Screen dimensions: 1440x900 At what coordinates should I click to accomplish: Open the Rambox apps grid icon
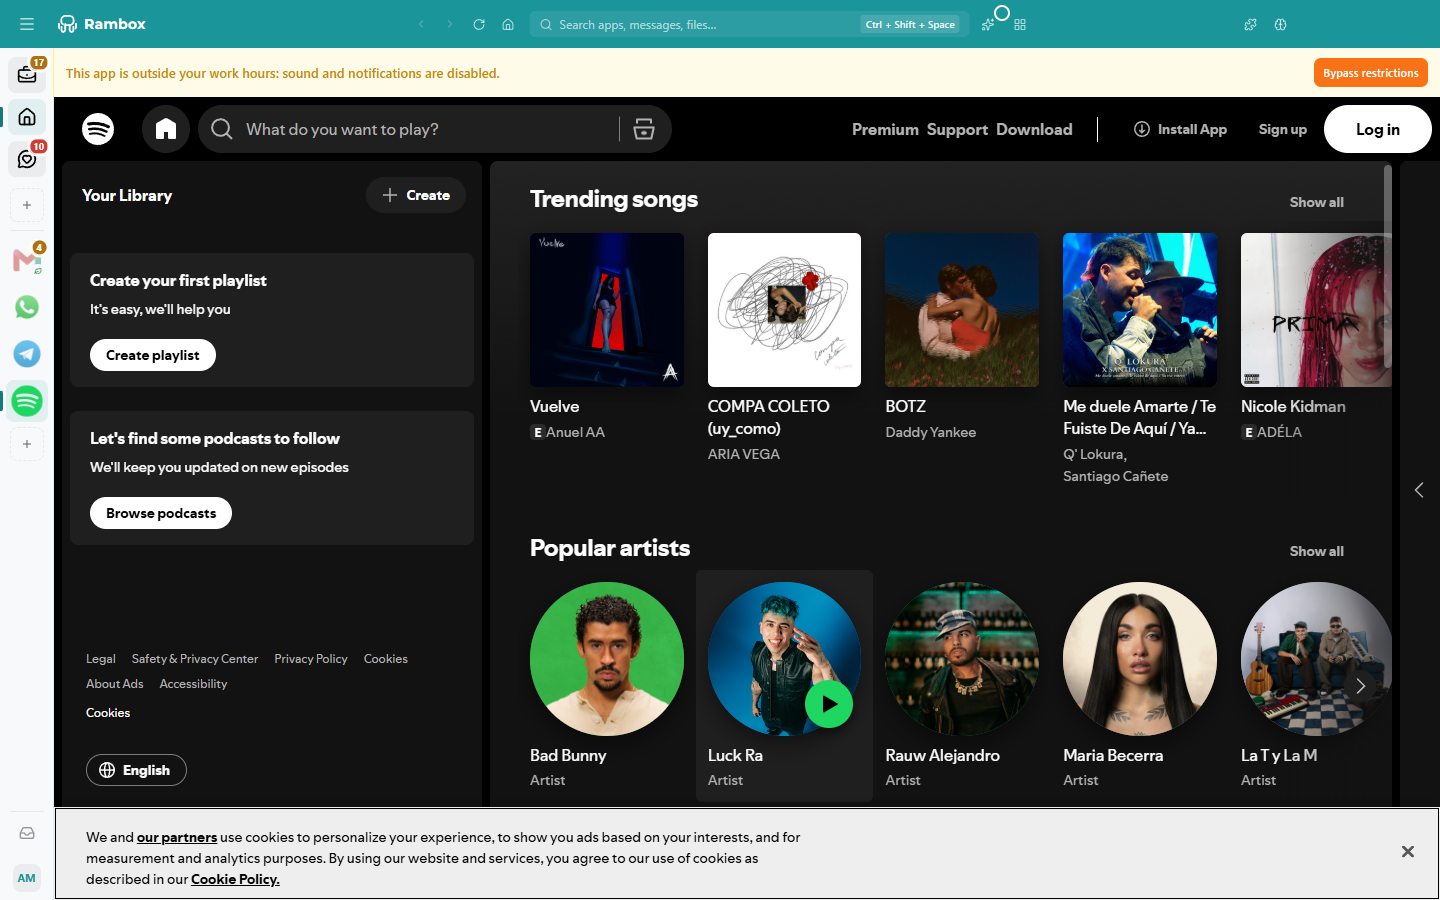click(x=1020, y=24)
